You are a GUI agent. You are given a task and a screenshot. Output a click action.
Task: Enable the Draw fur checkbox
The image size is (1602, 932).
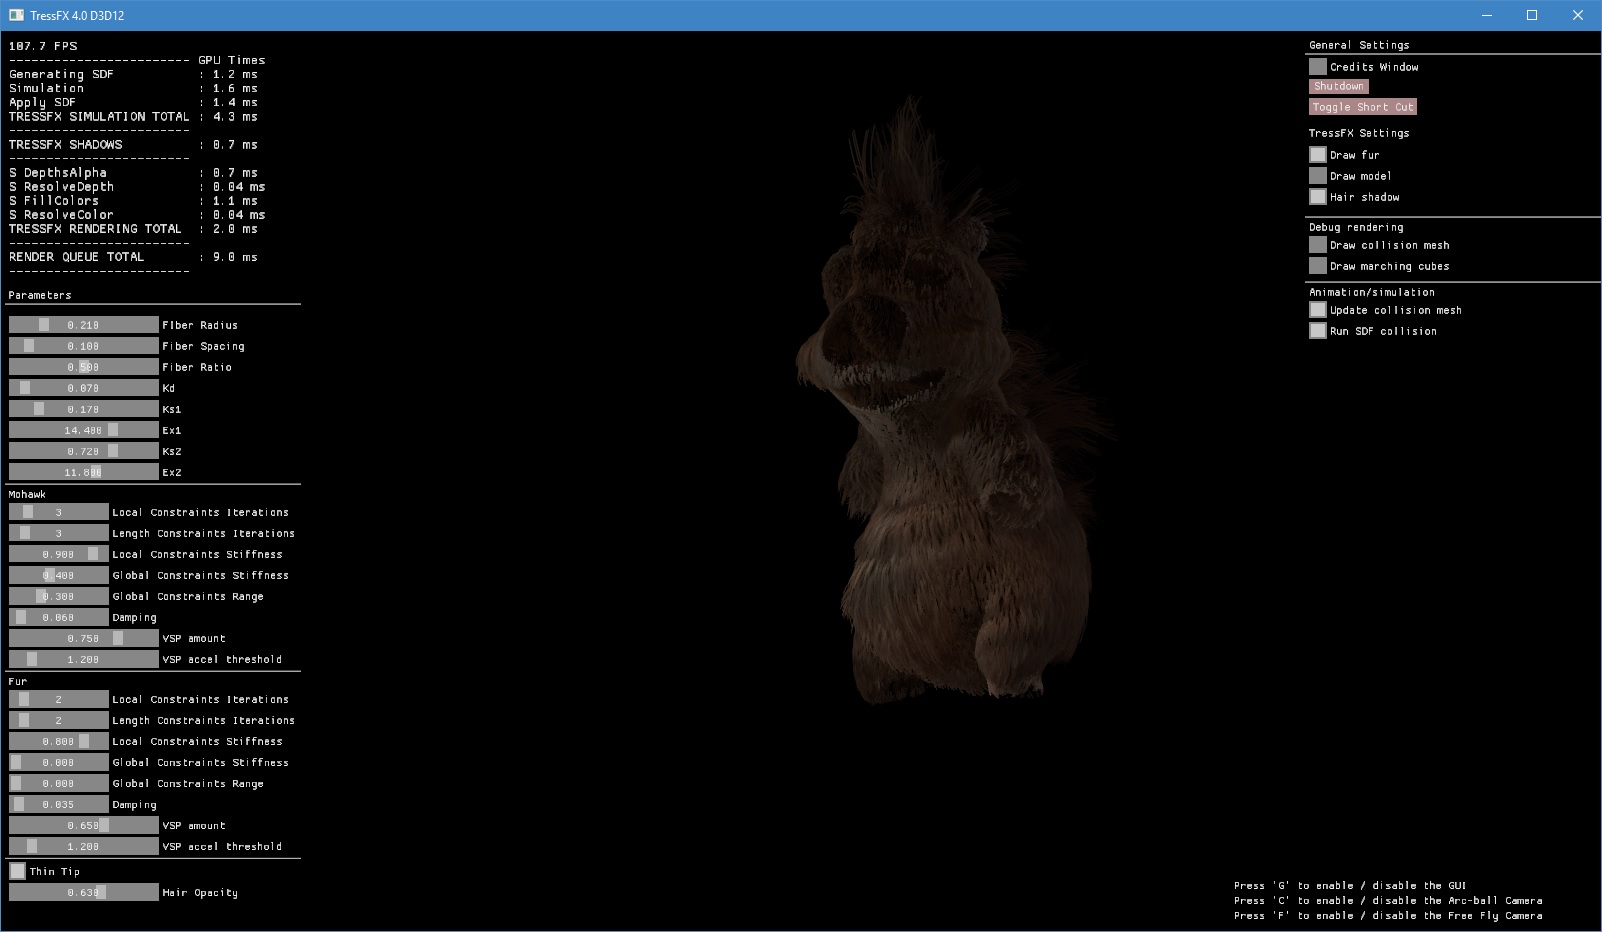[1318, 155]
